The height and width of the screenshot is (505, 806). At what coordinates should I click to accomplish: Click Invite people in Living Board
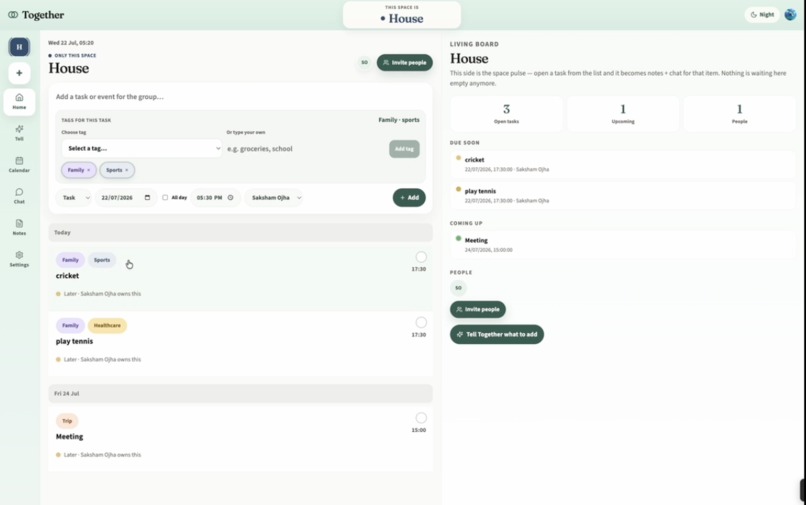click(x=478, y=310)
